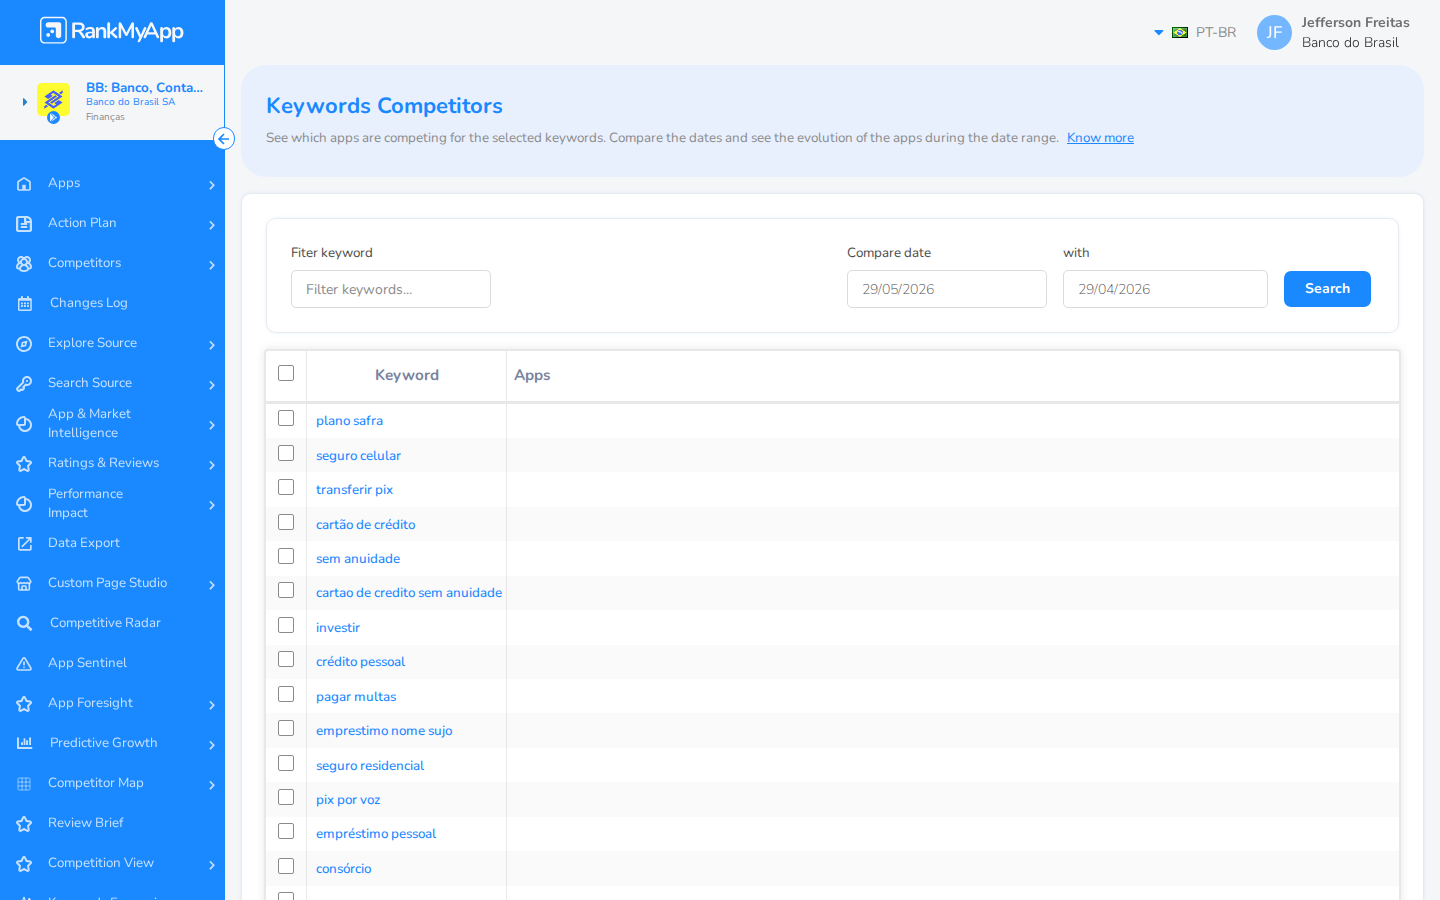The image size is (1440, 900).
Task: Click the Competitors icon in sidebar
Action: pos(24,264)
